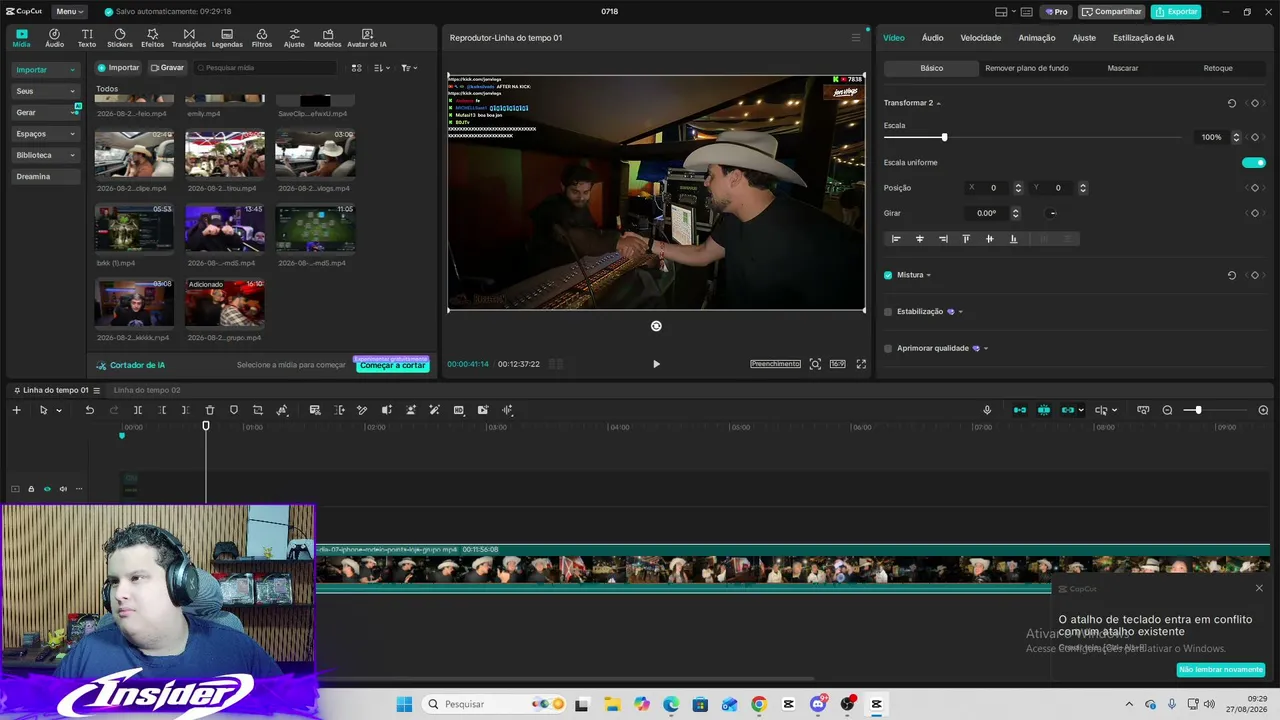Zoom in the timeline with plus icon
The width and height of the screenshot is (1280, 720).
1263,410
